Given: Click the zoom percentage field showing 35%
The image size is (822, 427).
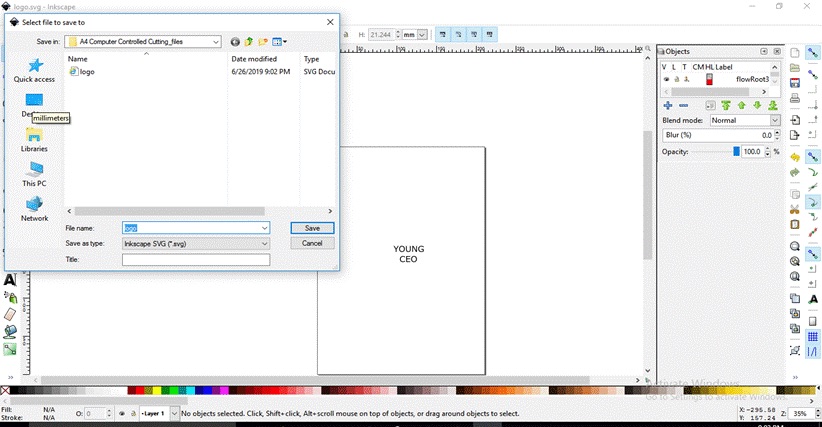Looking at the screenshot, I should point(799,413).
